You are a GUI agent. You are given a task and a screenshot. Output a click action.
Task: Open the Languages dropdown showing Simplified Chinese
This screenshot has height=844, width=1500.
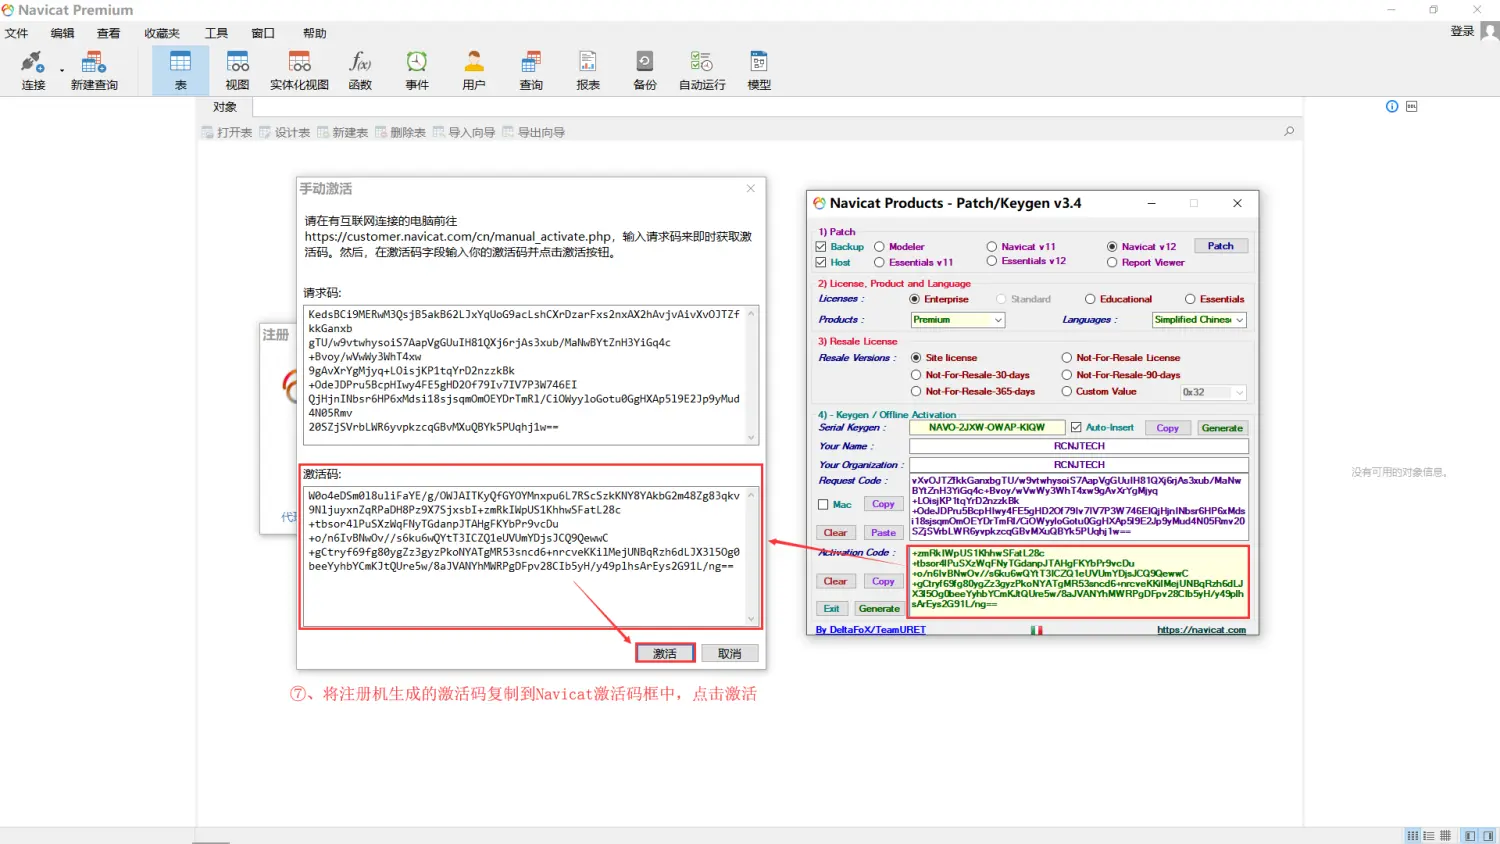pyautogui.click(x=1199, y=320)
